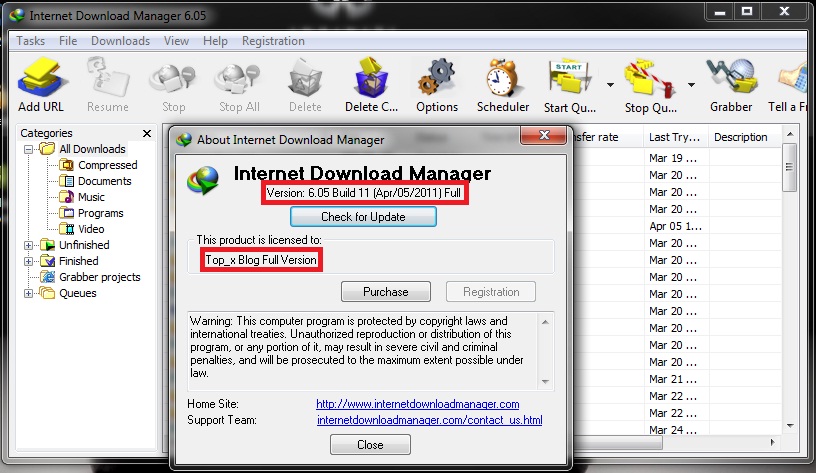Image resolution: width=816 pixels, height=473 pixels.
Task: Select the Documents category
Action: point(95,181)
